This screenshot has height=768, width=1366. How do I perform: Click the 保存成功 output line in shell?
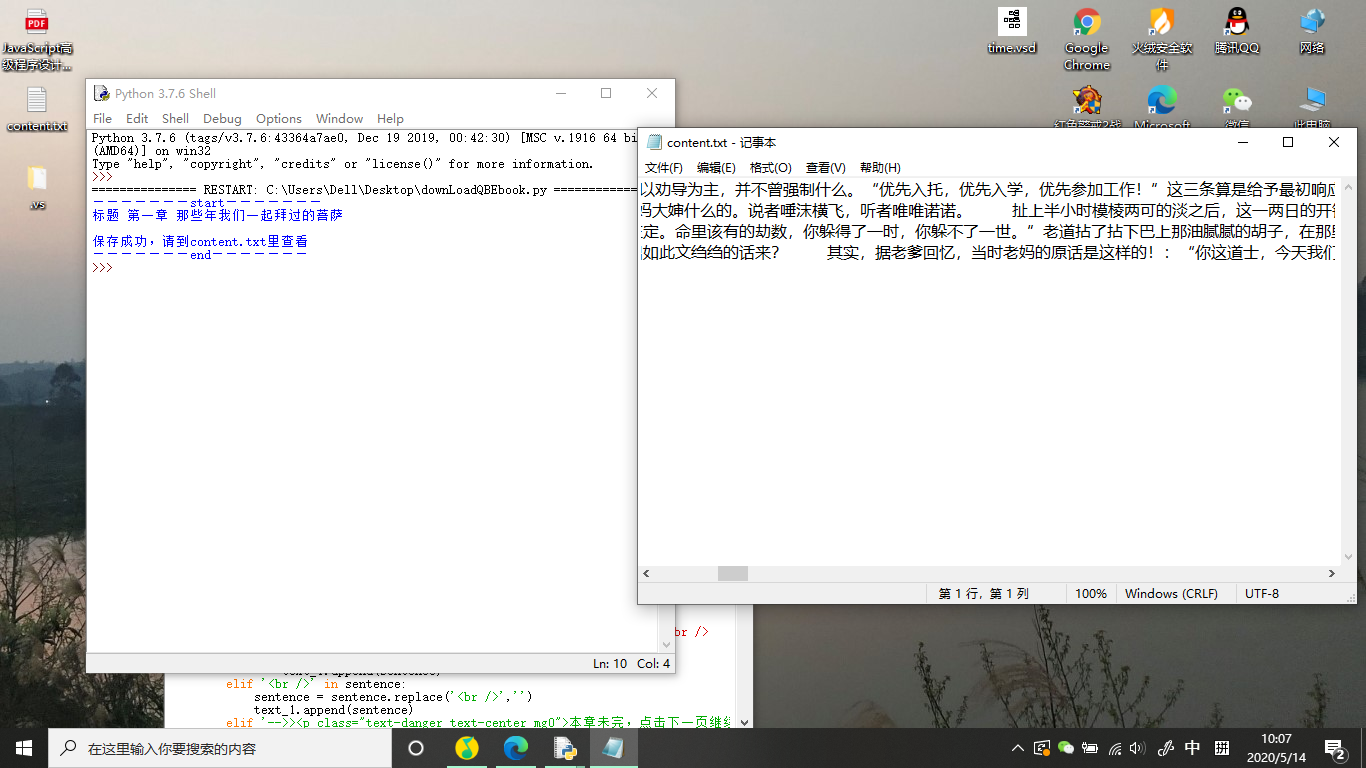click(x=200, y=242)
